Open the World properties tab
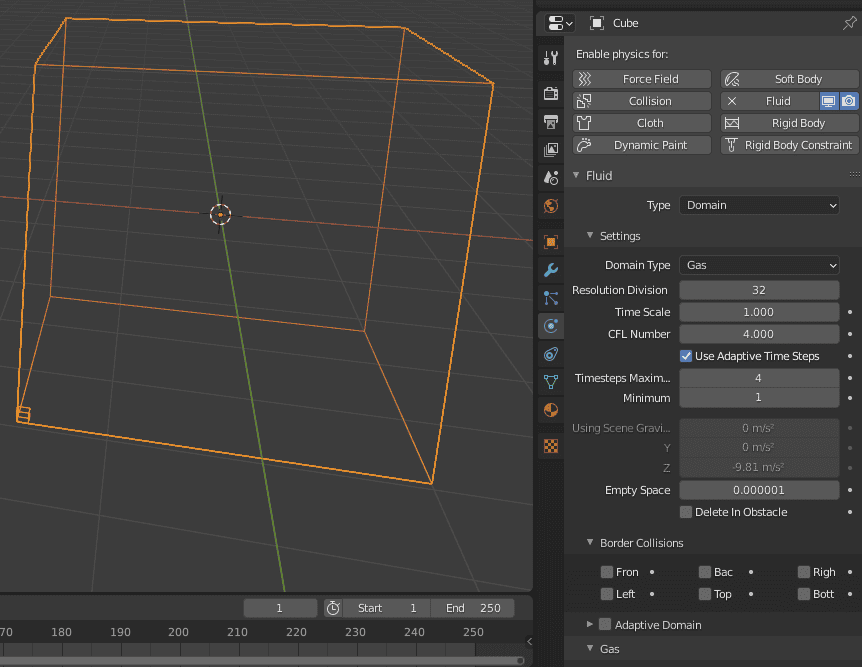862x667 pixels. (550, 206)
